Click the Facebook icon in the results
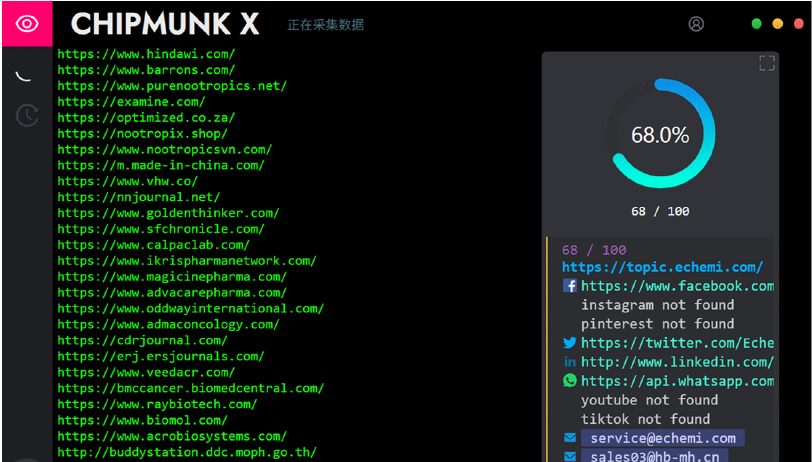 click(x=570, y=286)
